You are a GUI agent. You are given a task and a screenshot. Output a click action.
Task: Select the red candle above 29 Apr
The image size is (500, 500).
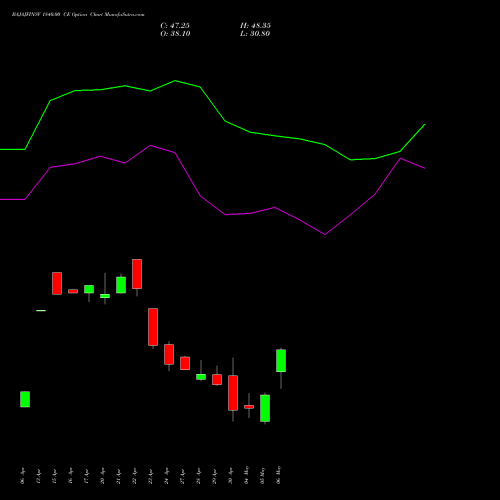(x=217, y=380)
